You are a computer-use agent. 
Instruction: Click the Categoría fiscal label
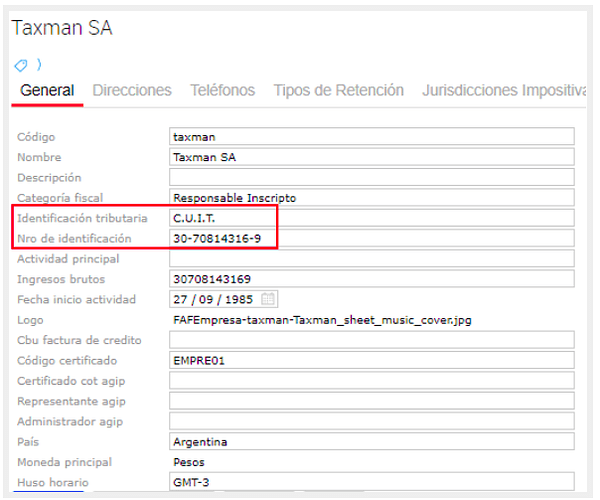[x=60, y=198]
